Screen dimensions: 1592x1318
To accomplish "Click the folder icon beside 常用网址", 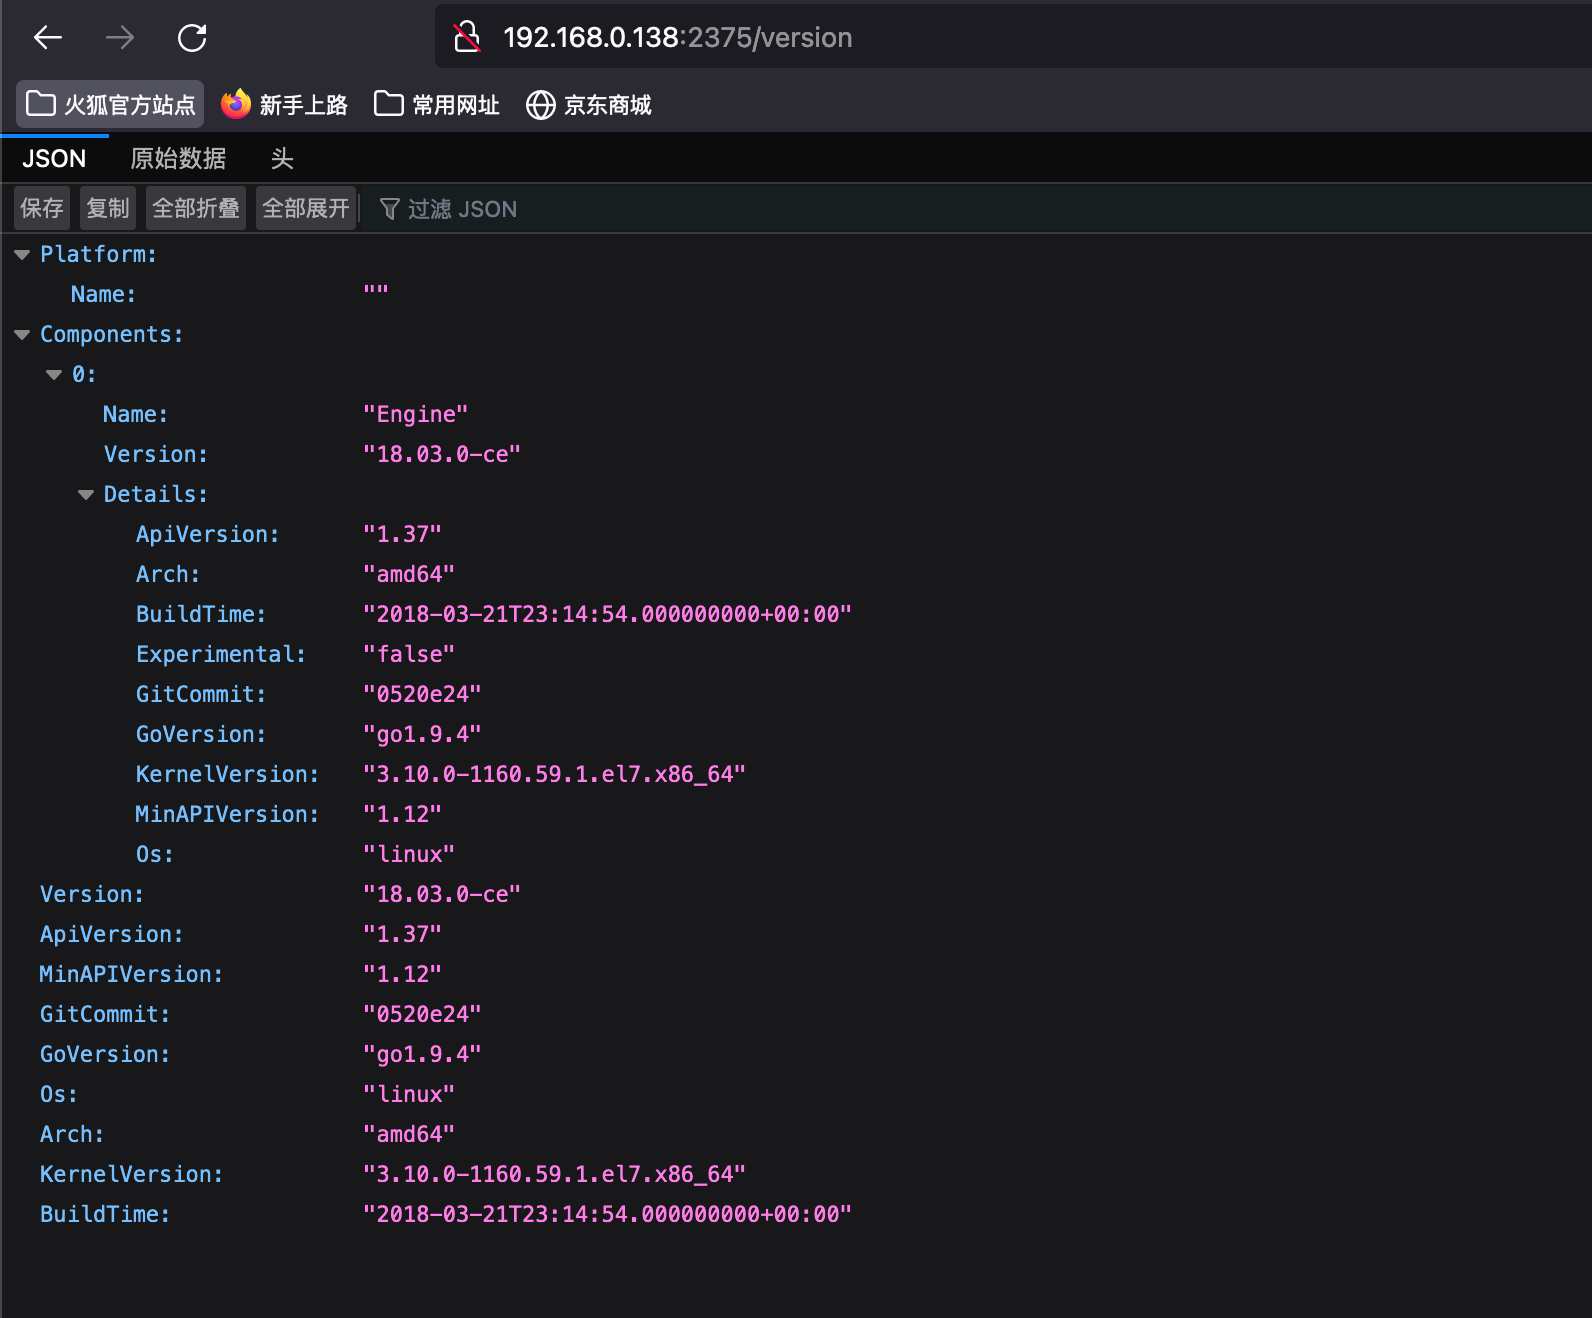I will coord(388,103).
